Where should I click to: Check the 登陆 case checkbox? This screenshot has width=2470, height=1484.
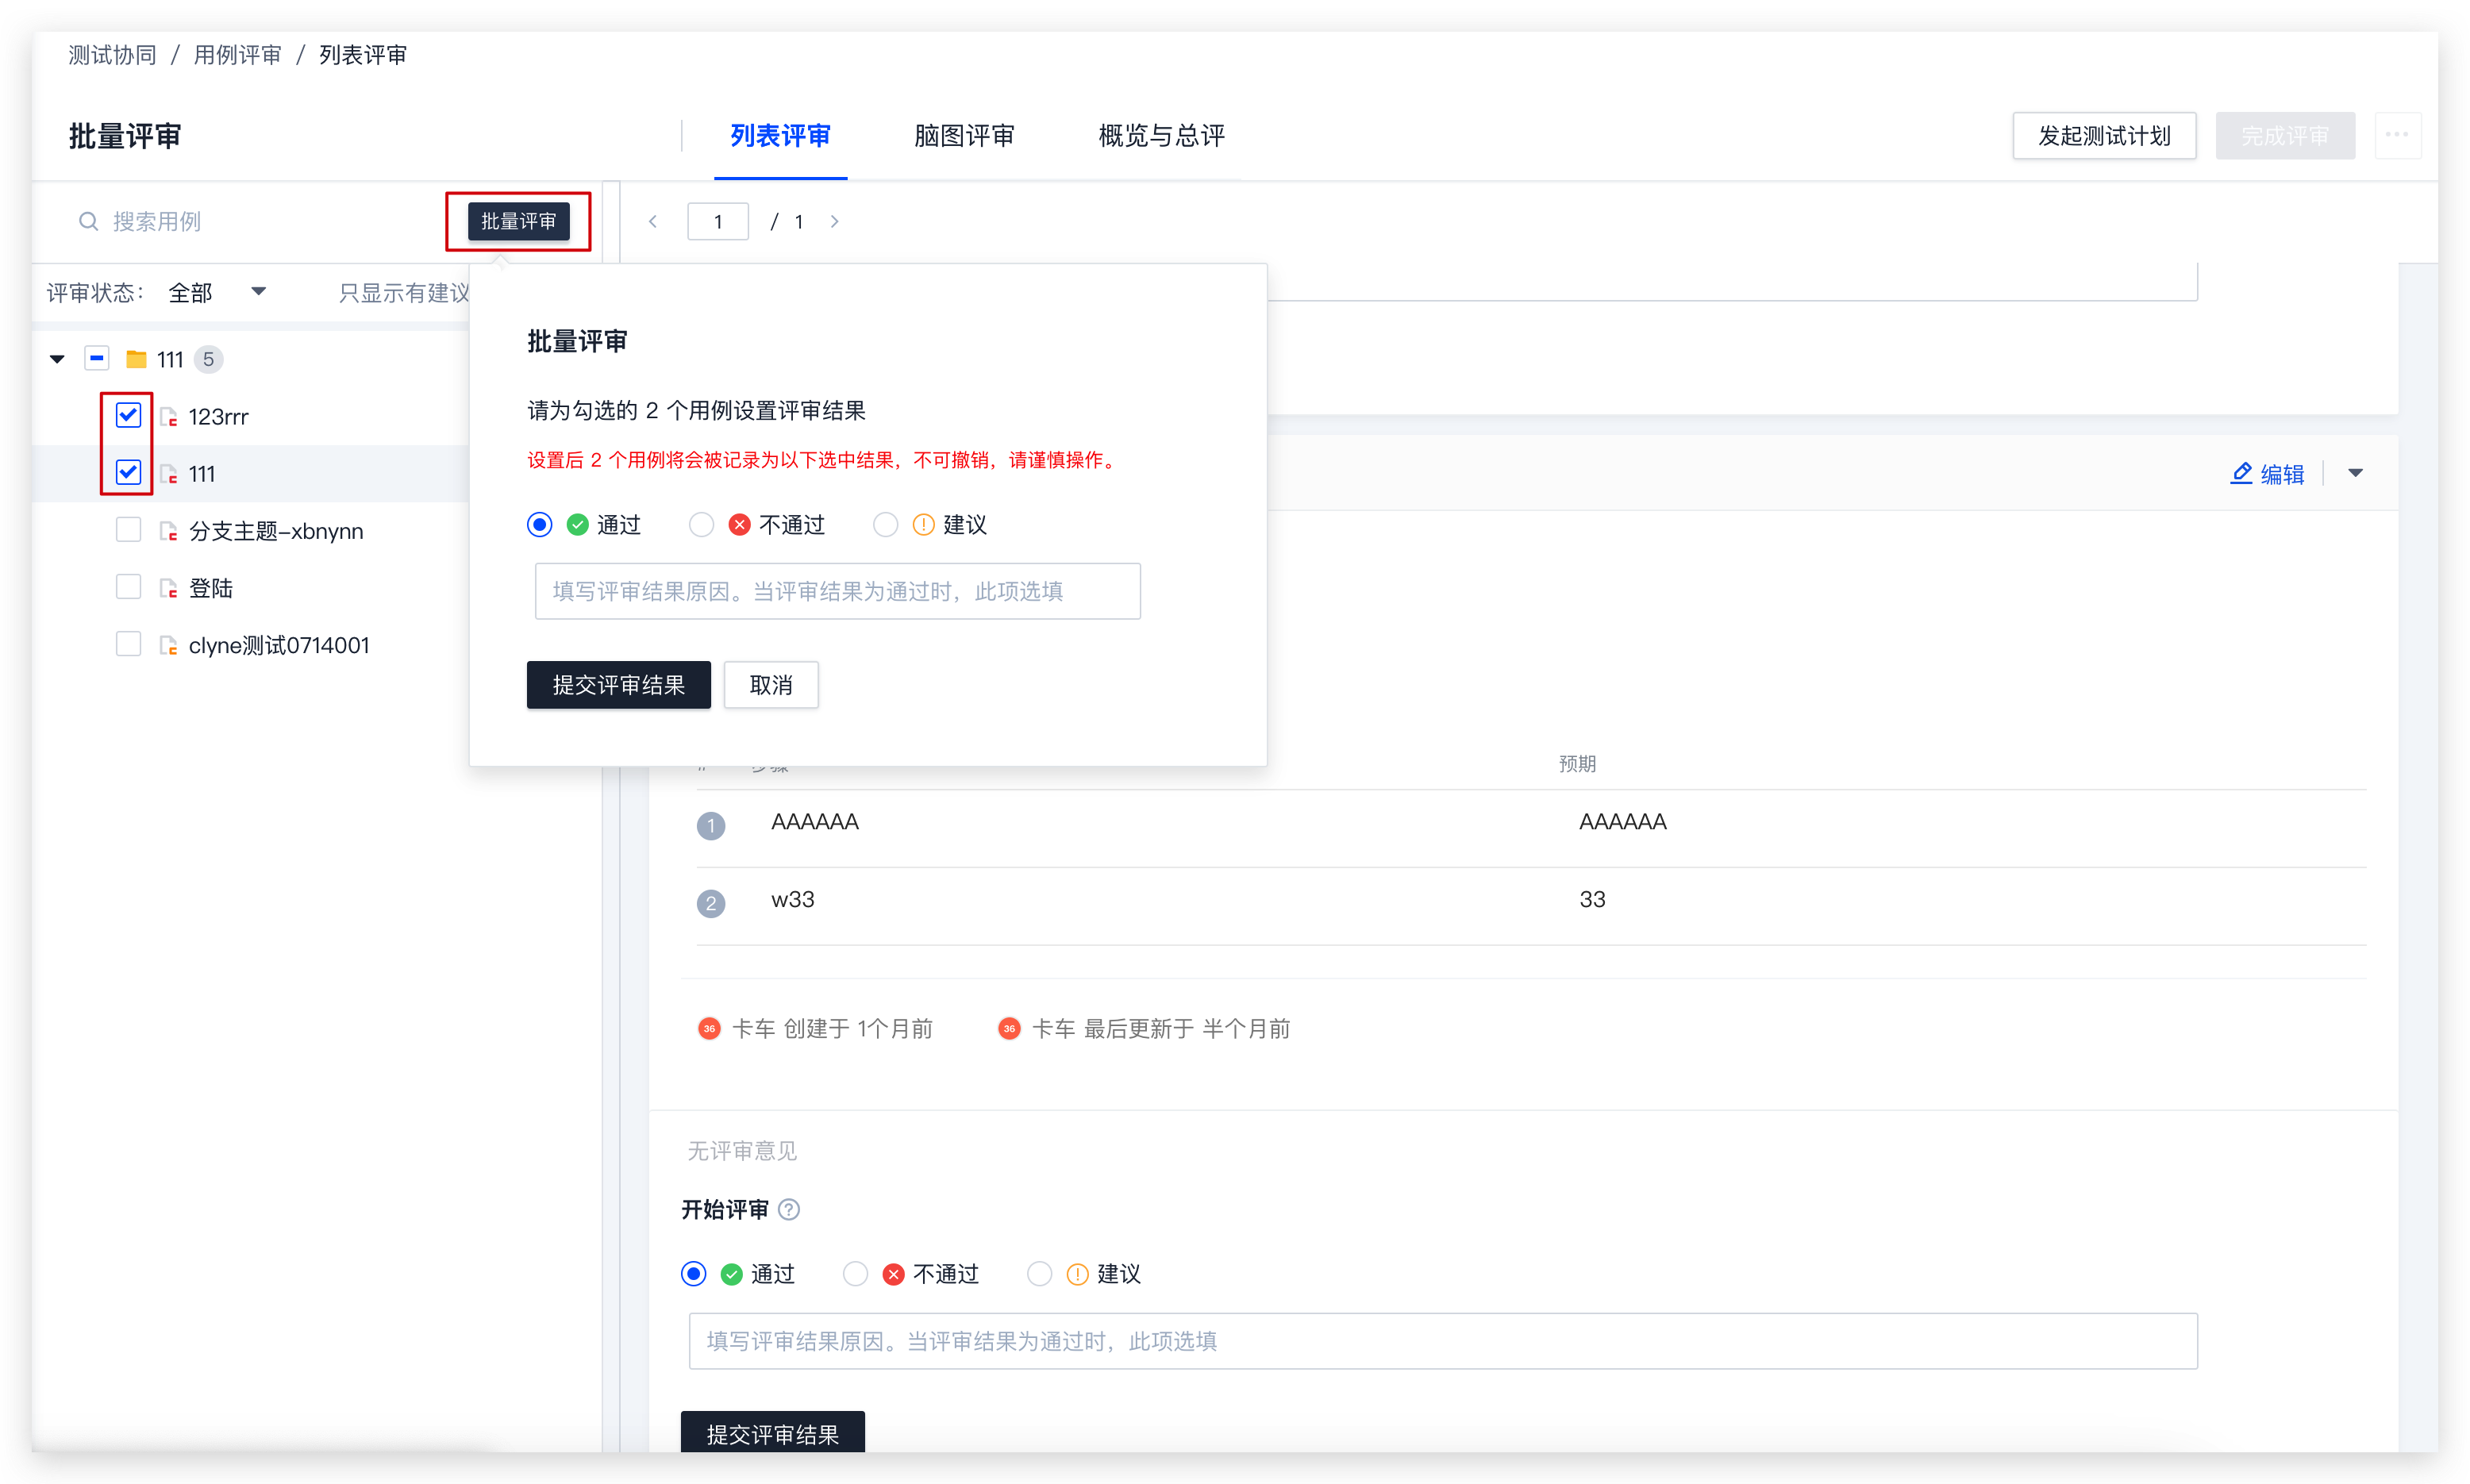[128, 586]
